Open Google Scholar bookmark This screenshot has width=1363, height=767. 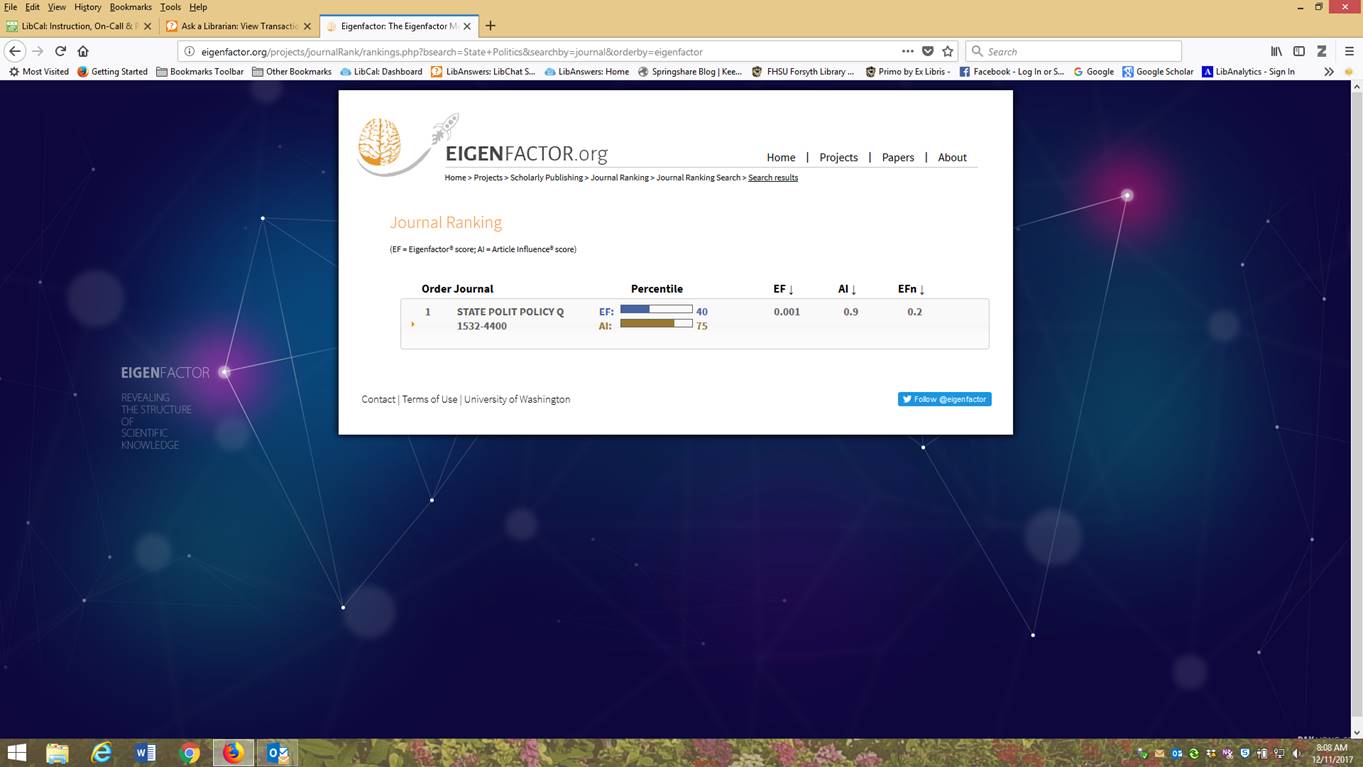pos(1158,72)
